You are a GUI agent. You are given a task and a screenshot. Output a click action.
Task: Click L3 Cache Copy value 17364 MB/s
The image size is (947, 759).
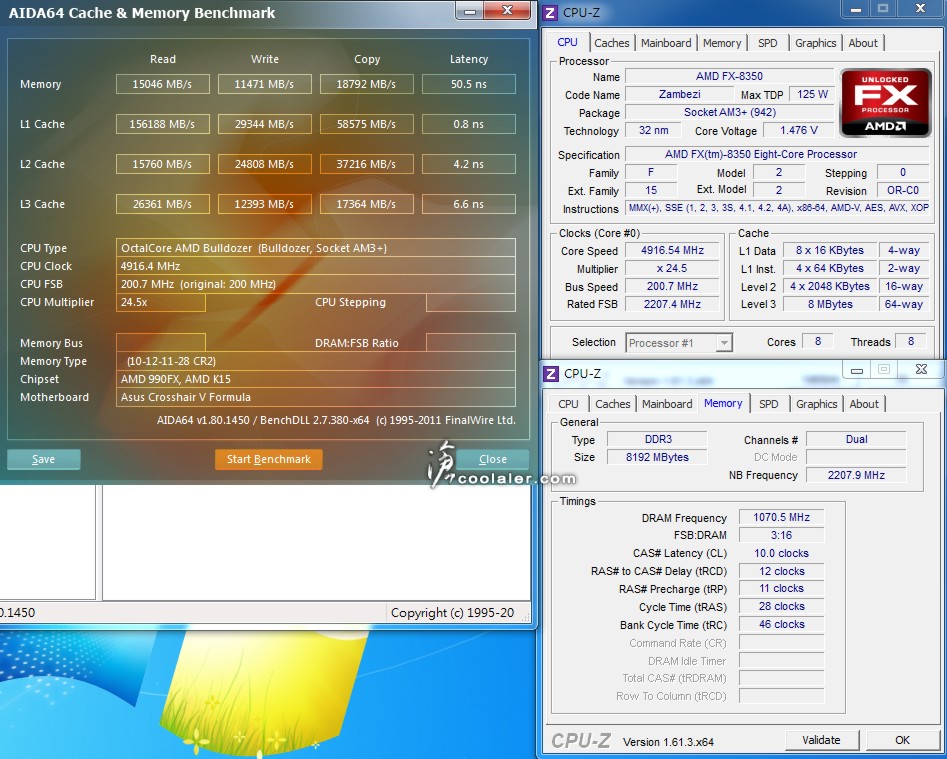(367, 204)
